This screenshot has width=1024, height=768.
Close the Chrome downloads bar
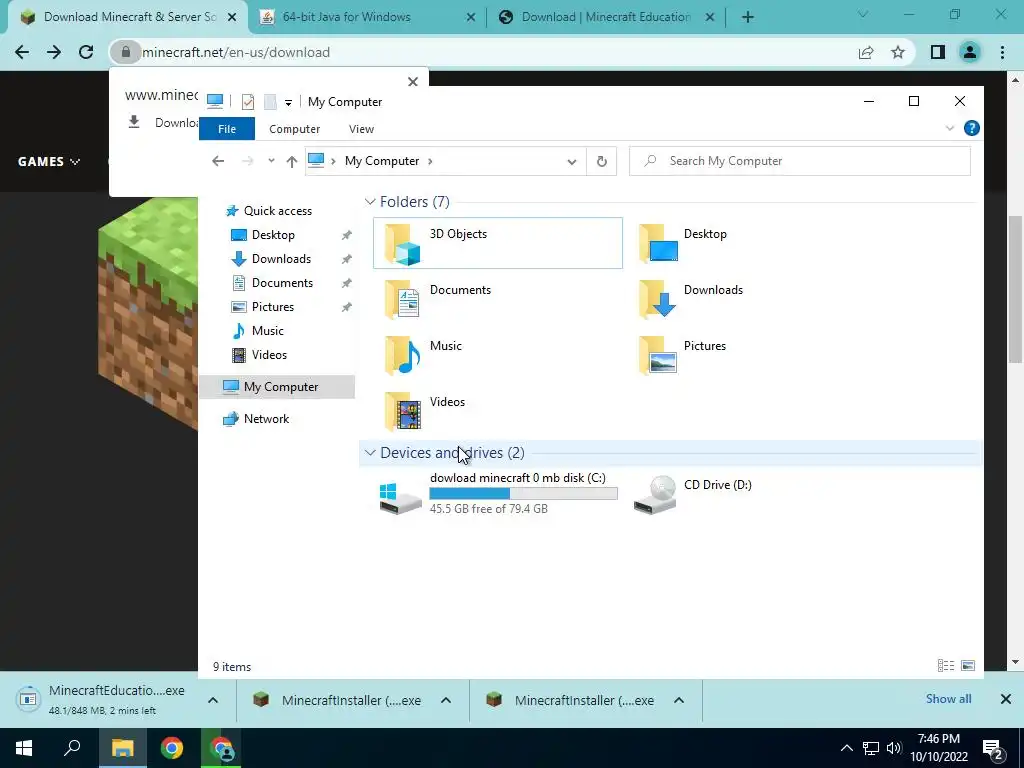click(1006, 699)
